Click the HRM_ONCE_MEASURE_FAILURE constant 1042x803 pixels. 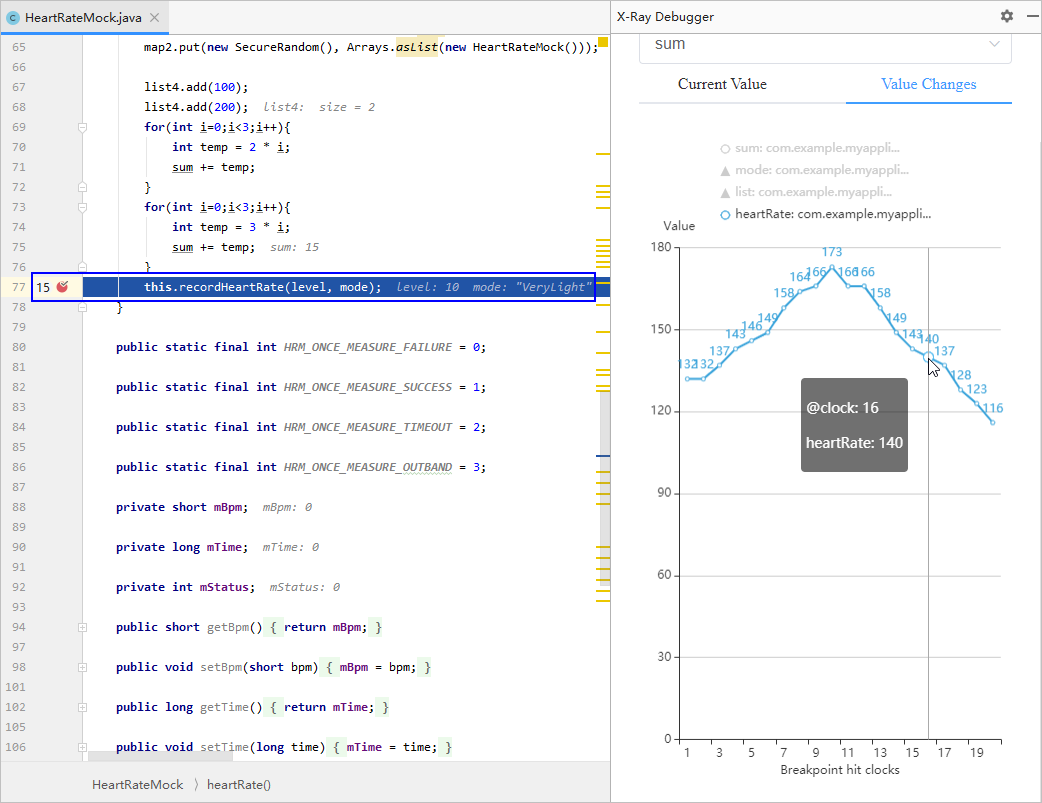click(x=367, y=347)
